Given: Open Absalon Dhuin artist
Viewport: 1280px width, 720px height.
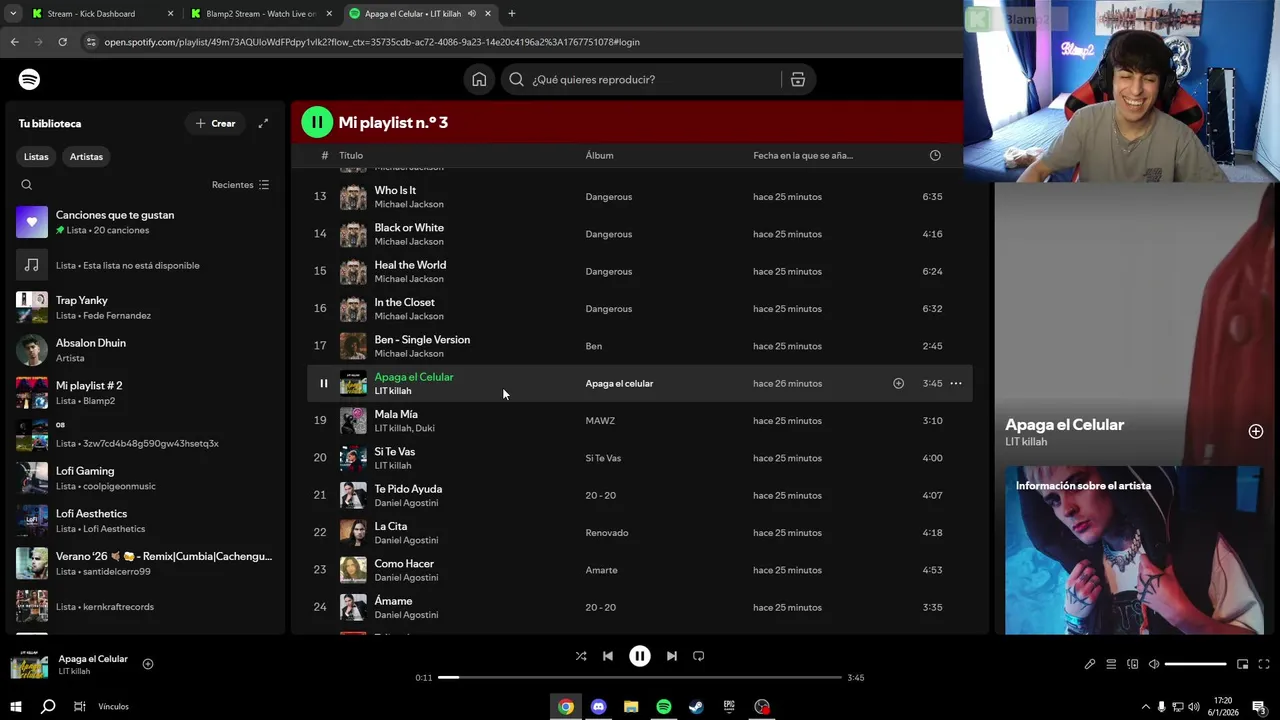Looking at the screenshot, I should point(145,350).
